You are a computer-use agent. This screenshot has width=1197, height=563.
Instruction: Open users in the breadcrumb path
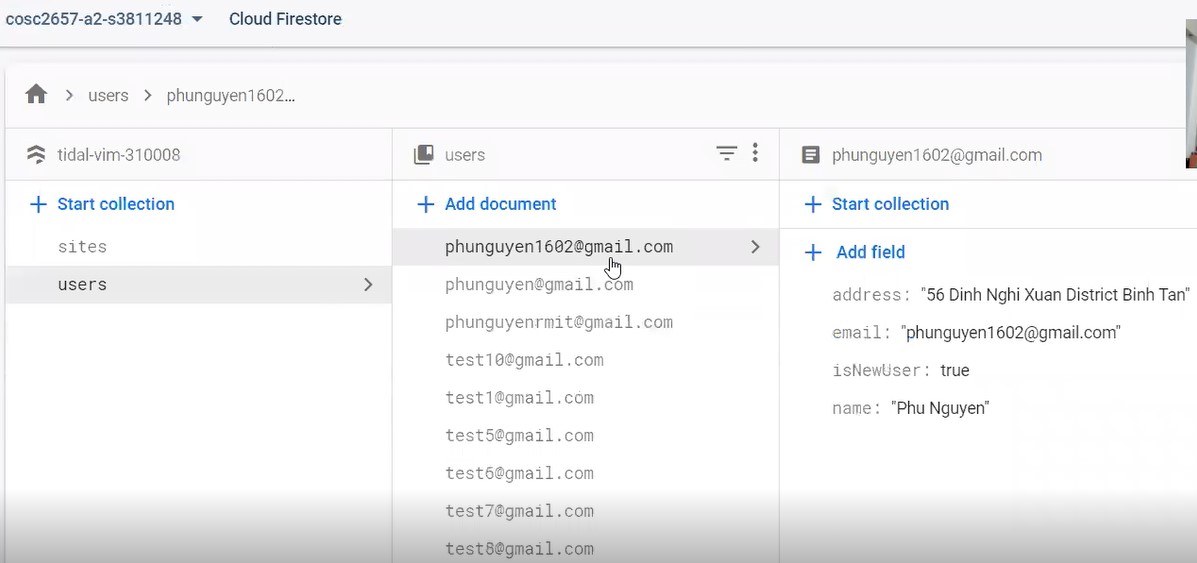pyautogui.click(x=108, y=95)
